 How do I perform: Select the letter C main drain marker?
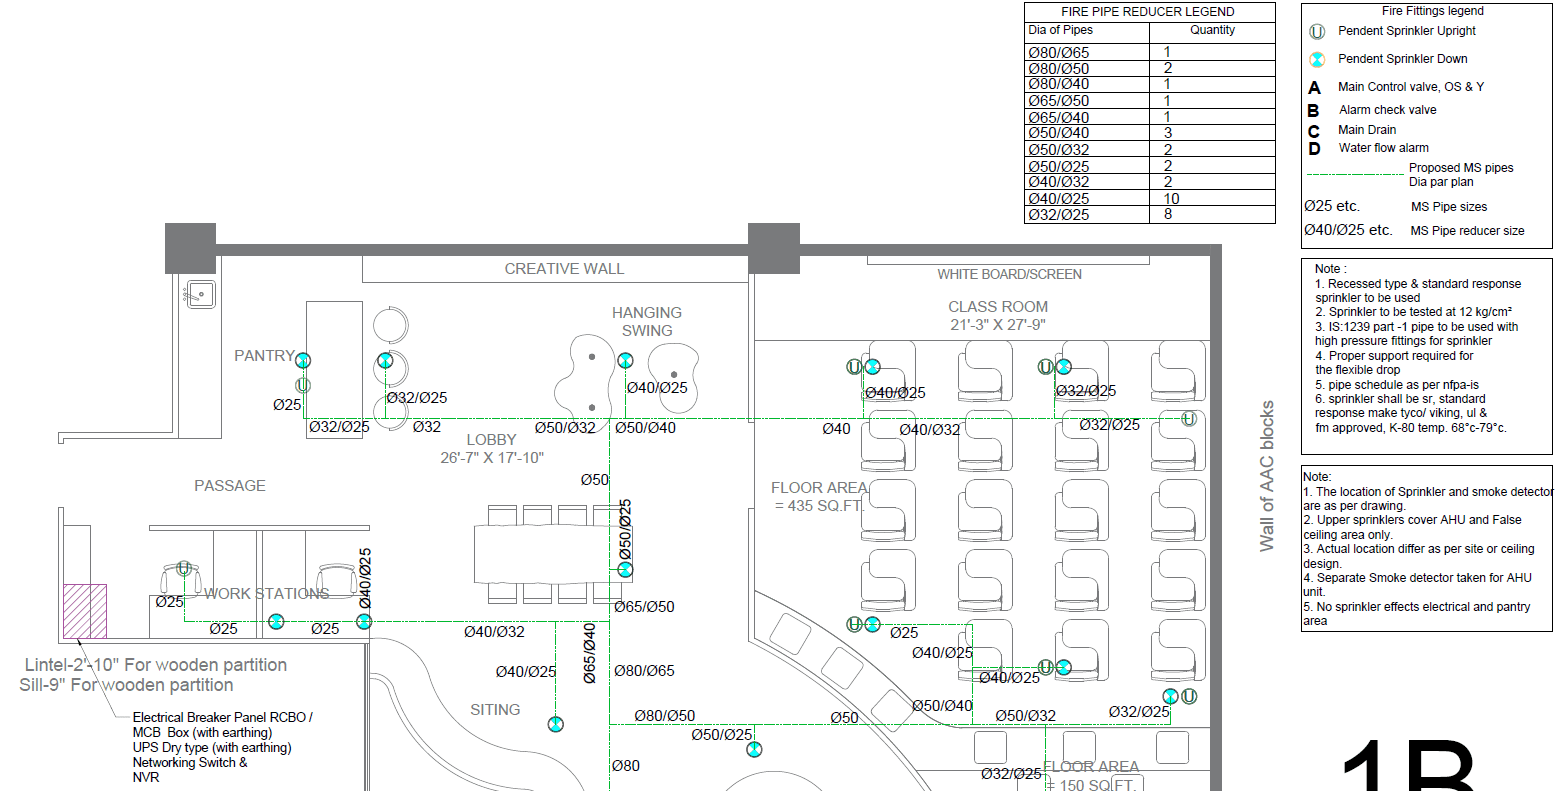click(x=1314, y=131)
